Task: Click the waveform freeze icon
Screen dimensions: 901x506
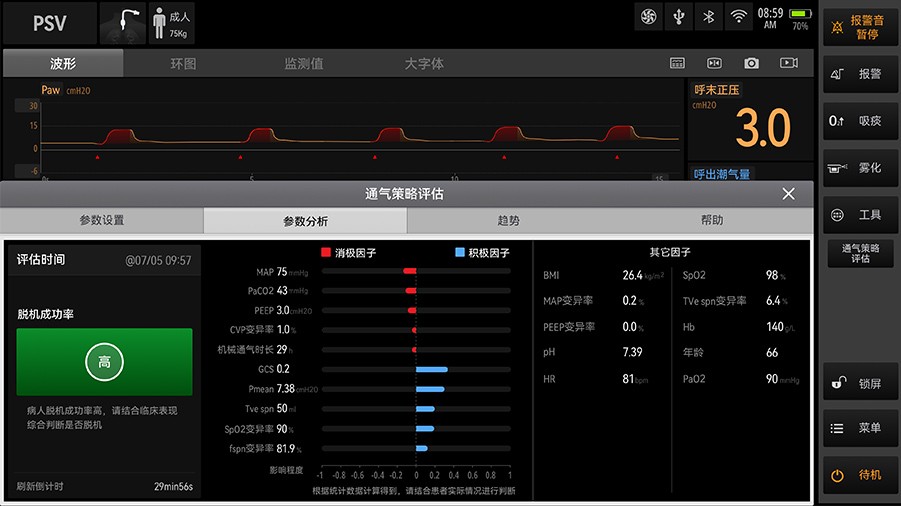Action: 714,63
